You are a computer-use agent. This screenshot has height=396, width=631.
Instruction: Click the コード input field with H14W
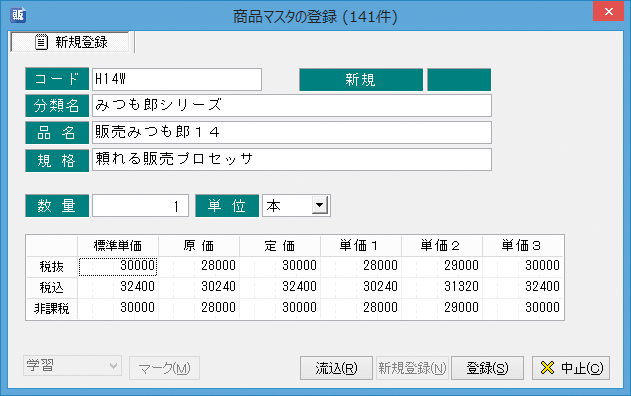pos(177,79)
